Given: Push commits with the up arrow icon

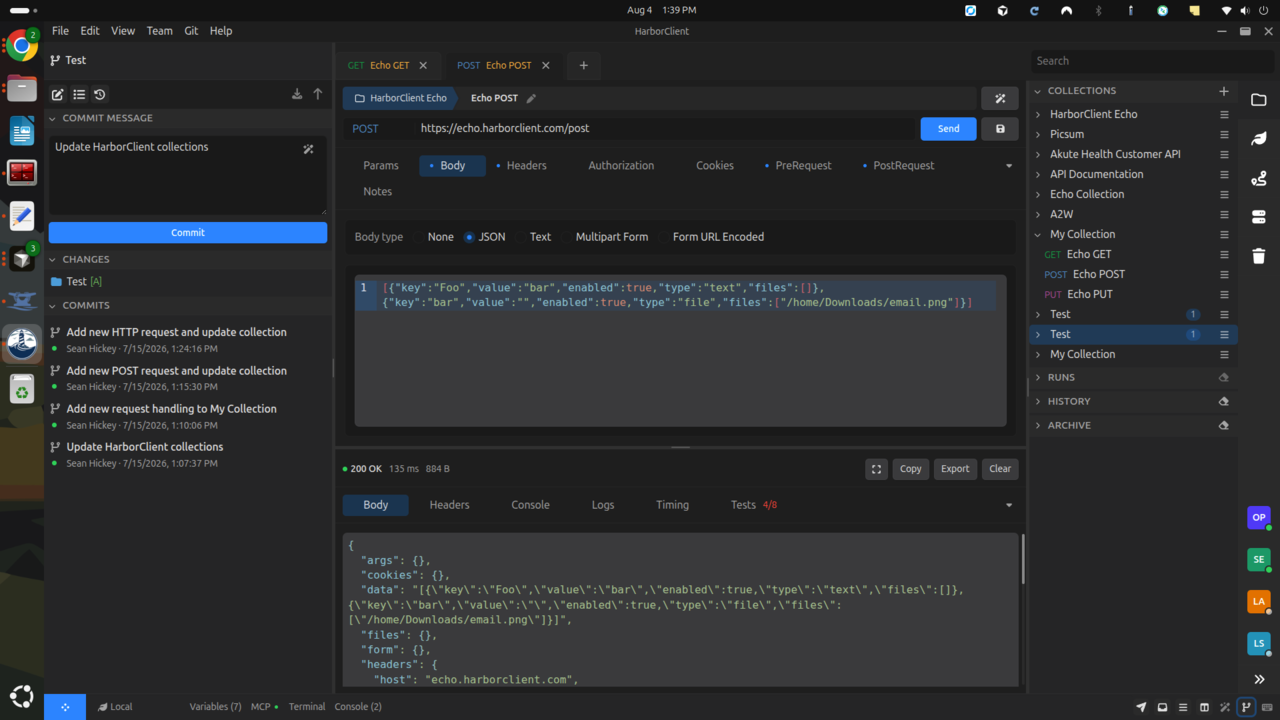Looking at the screenshot, I should click(x=318, y=94).
